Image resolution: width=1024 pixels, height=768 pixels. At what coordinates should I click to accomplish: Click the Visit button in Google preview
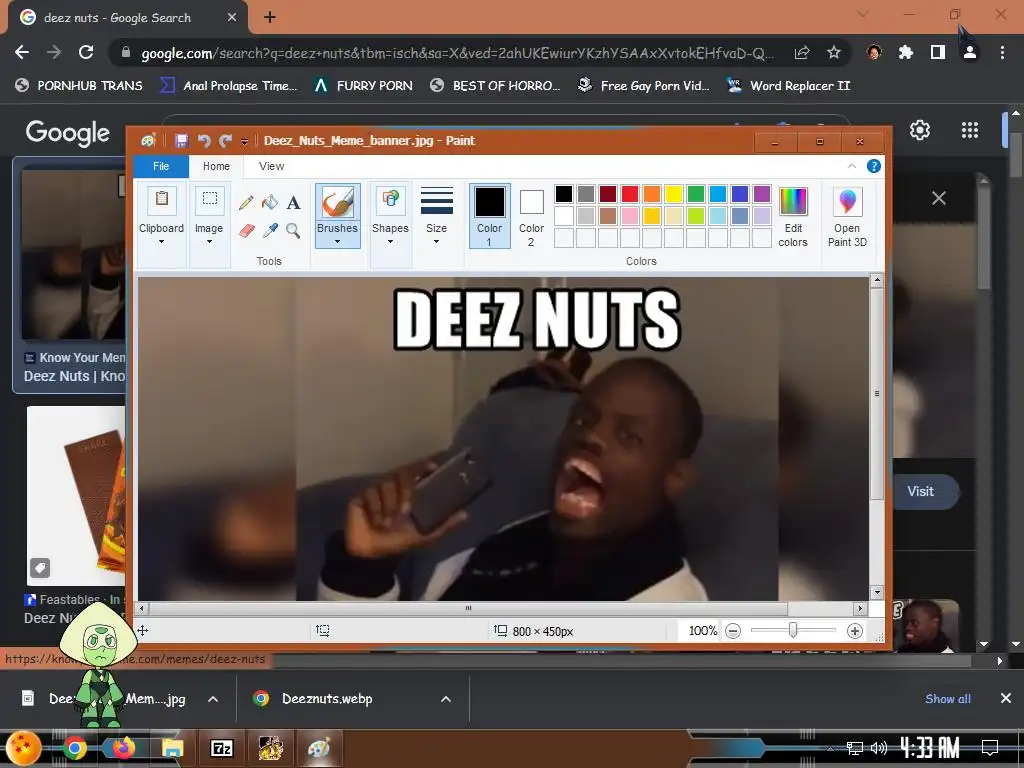coord(924,491)
